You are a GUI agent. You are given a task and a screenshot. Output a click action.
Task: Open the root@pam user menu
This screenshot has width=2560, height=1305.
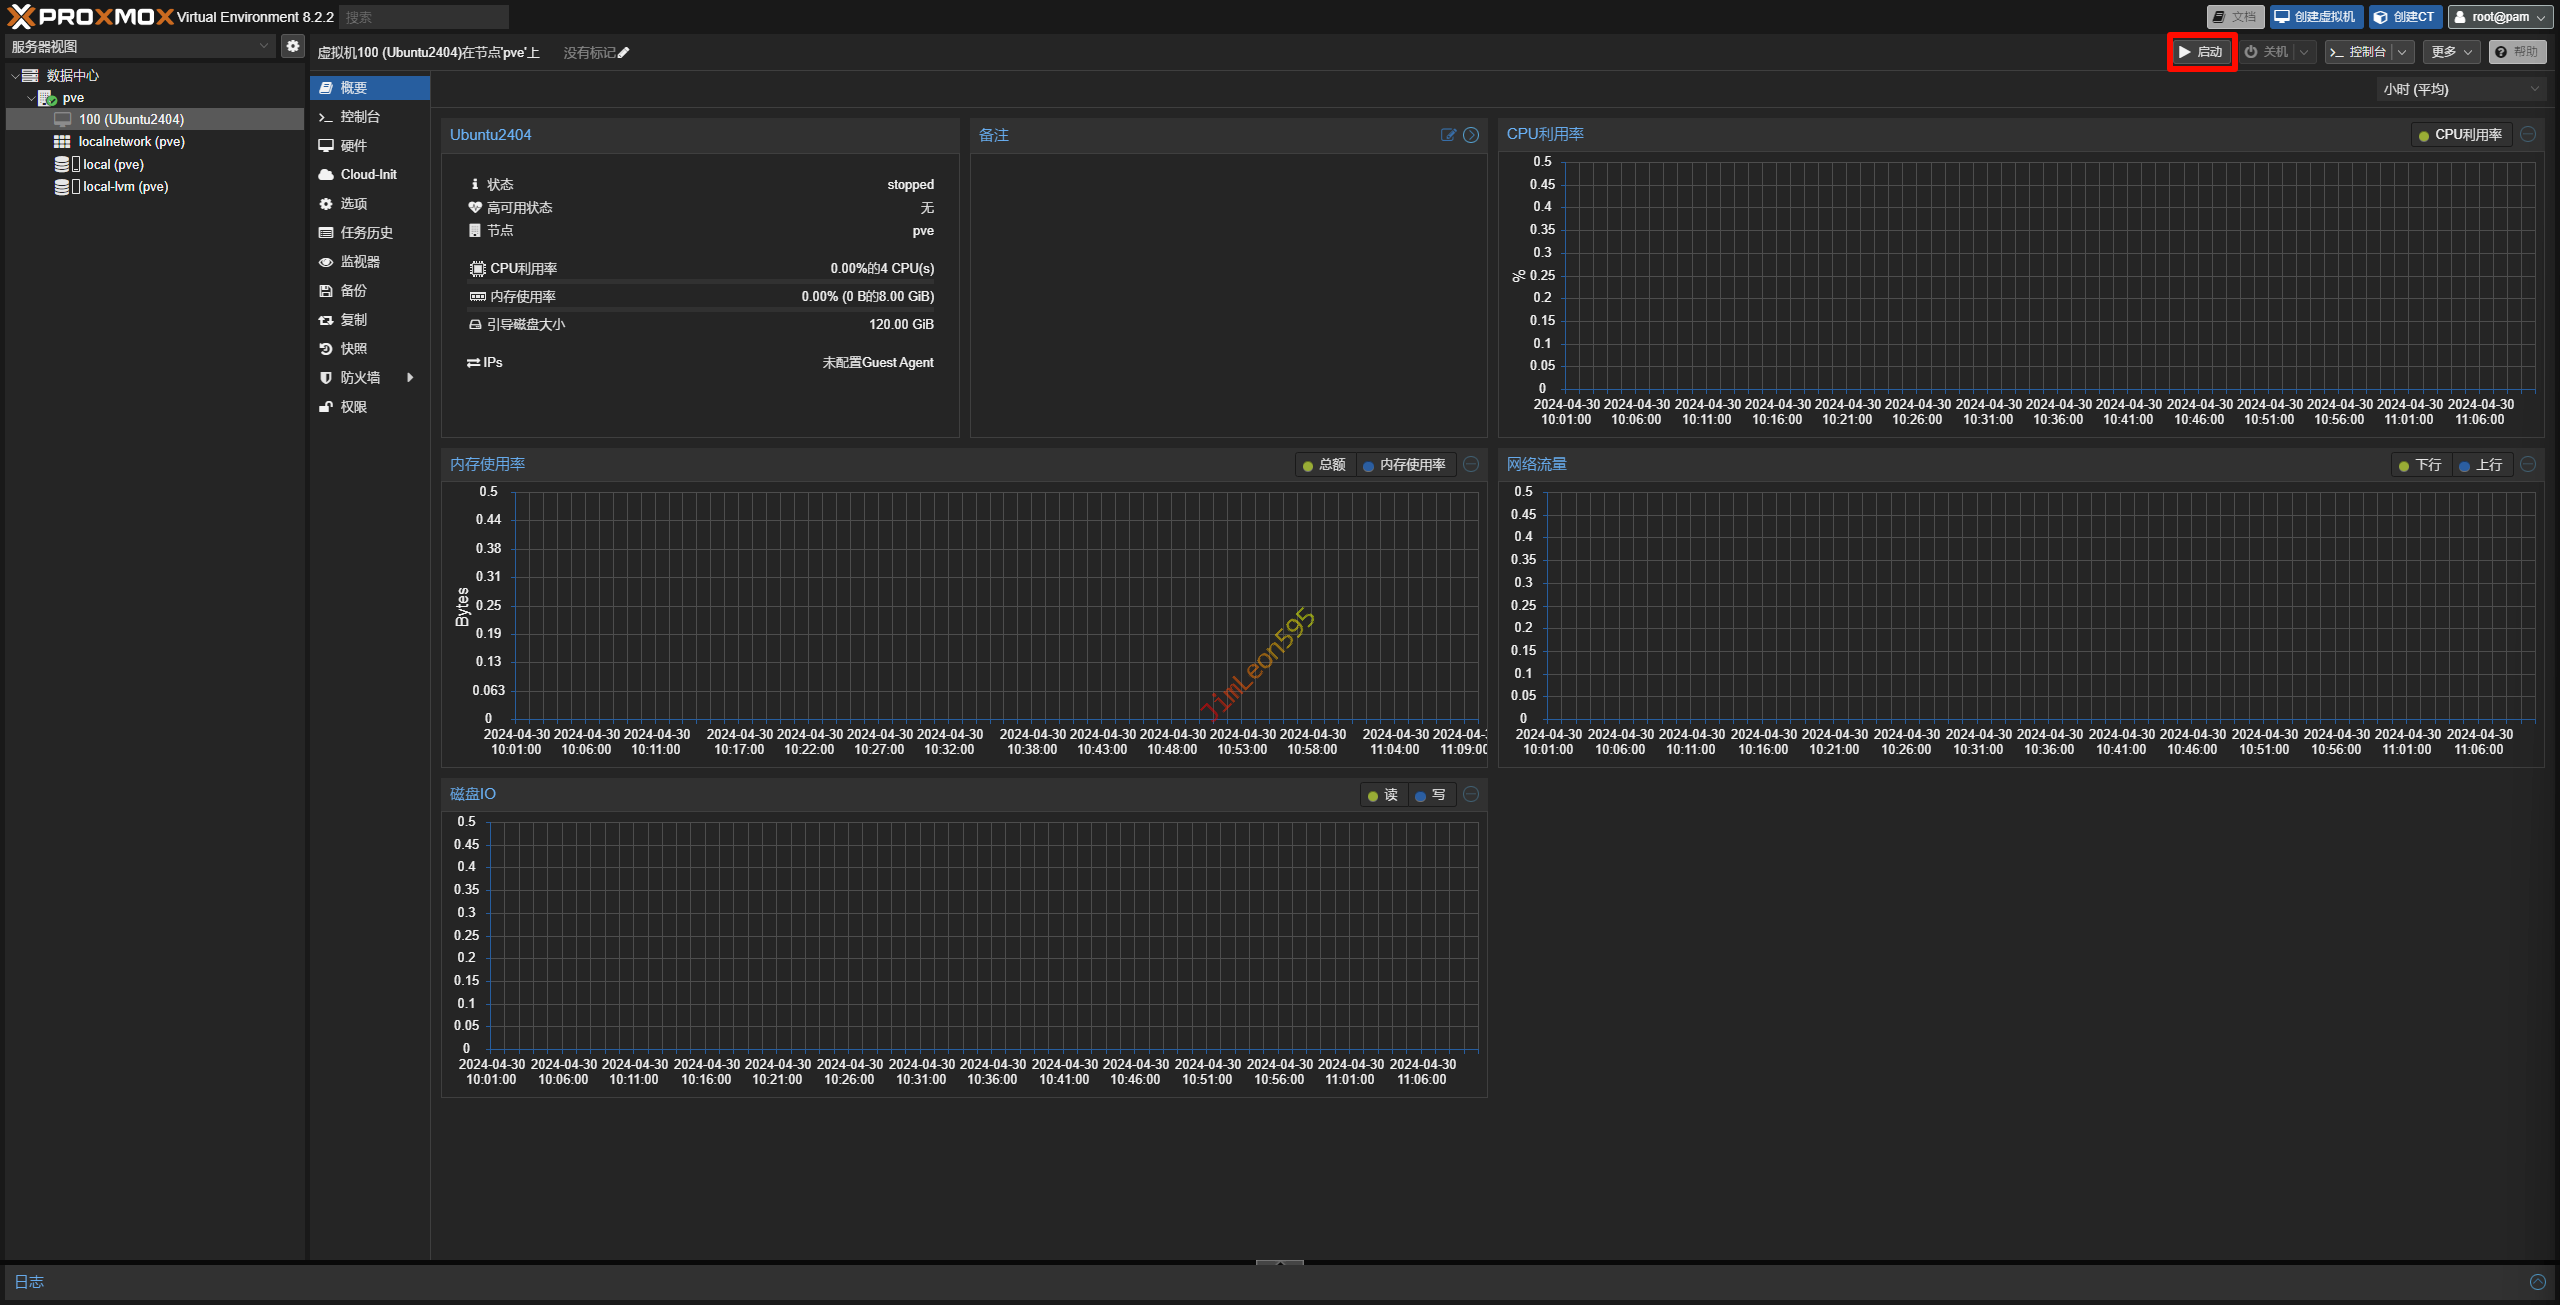pos(2499,17)
